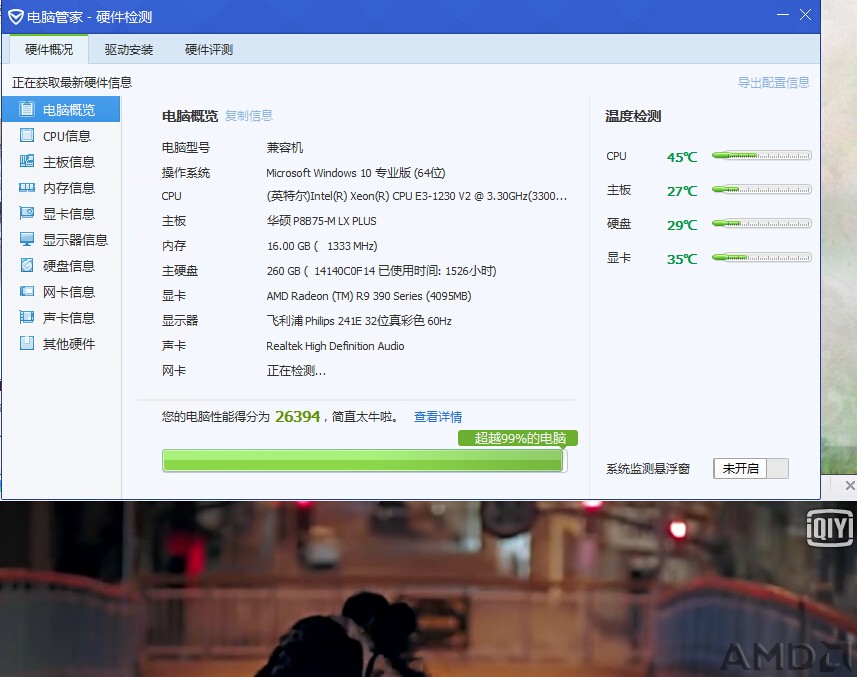Click the 飞利浦 Philips 241E display text
Viewport: 857px width, 677px height.
359,321
